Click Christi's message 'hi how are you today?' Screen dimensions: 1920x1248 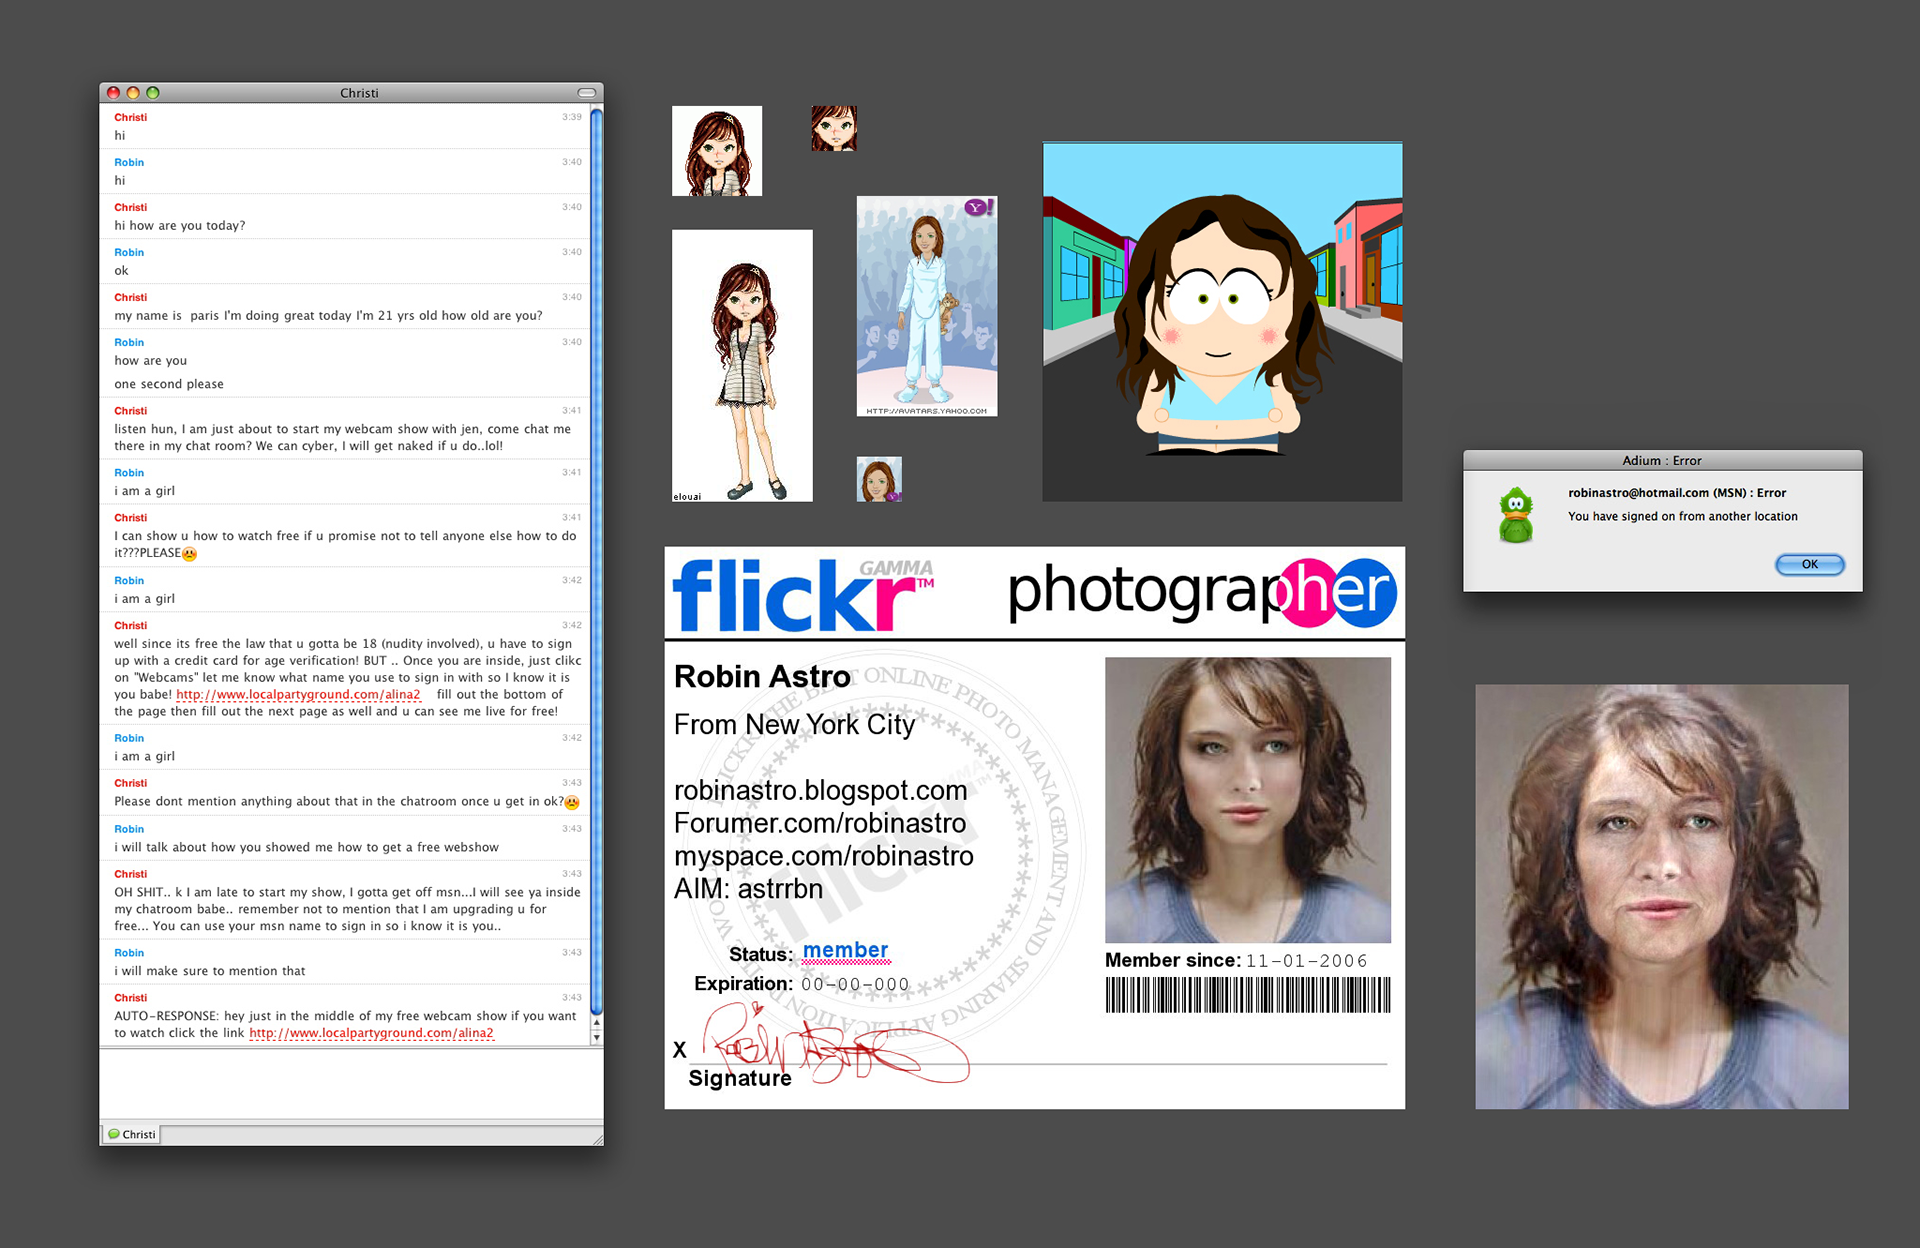pos(180,226)
